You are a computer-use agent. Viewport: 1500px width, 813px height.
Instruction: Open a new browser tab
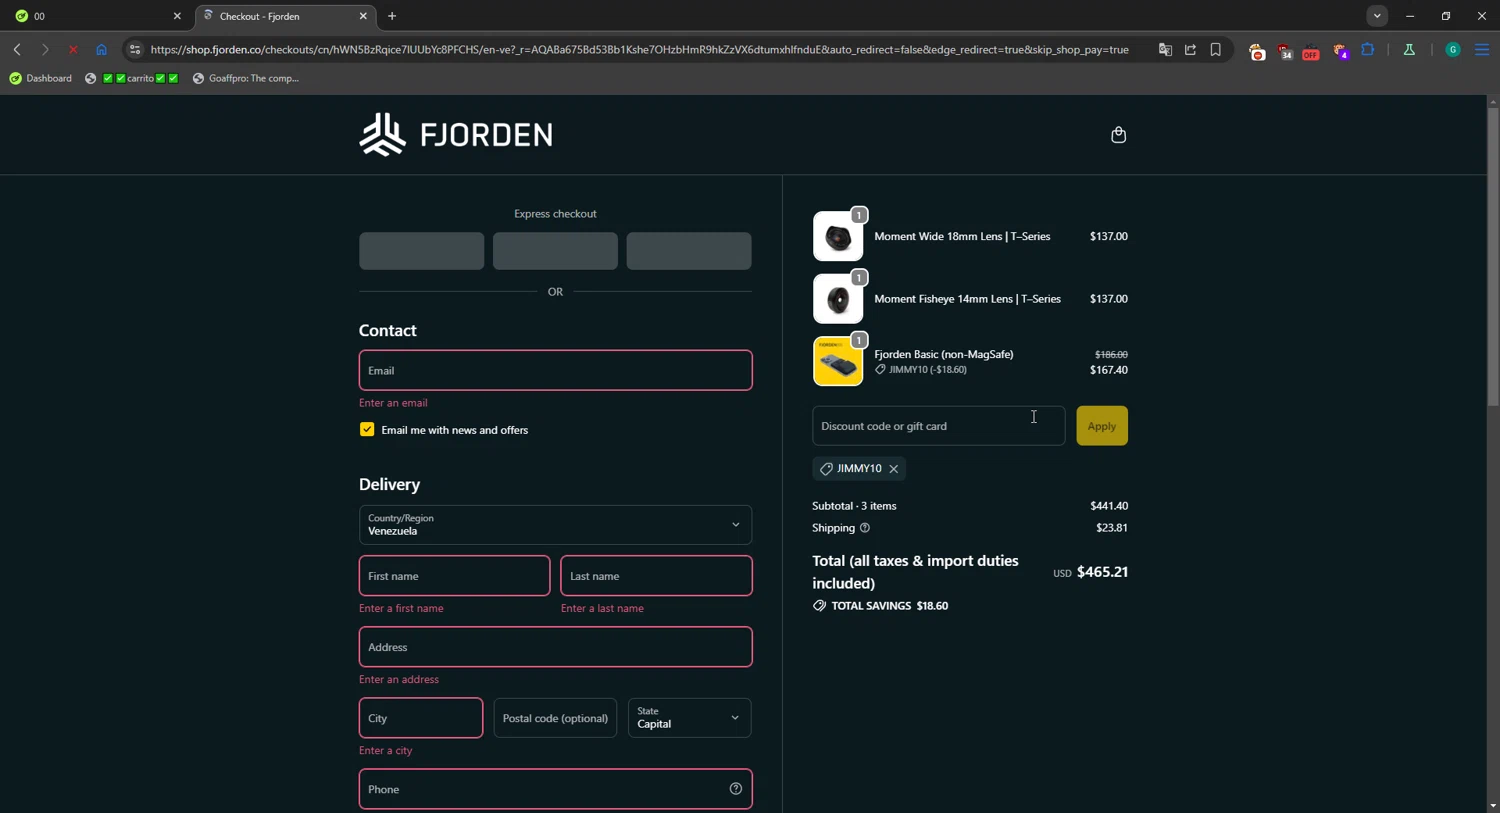point(392,16)
